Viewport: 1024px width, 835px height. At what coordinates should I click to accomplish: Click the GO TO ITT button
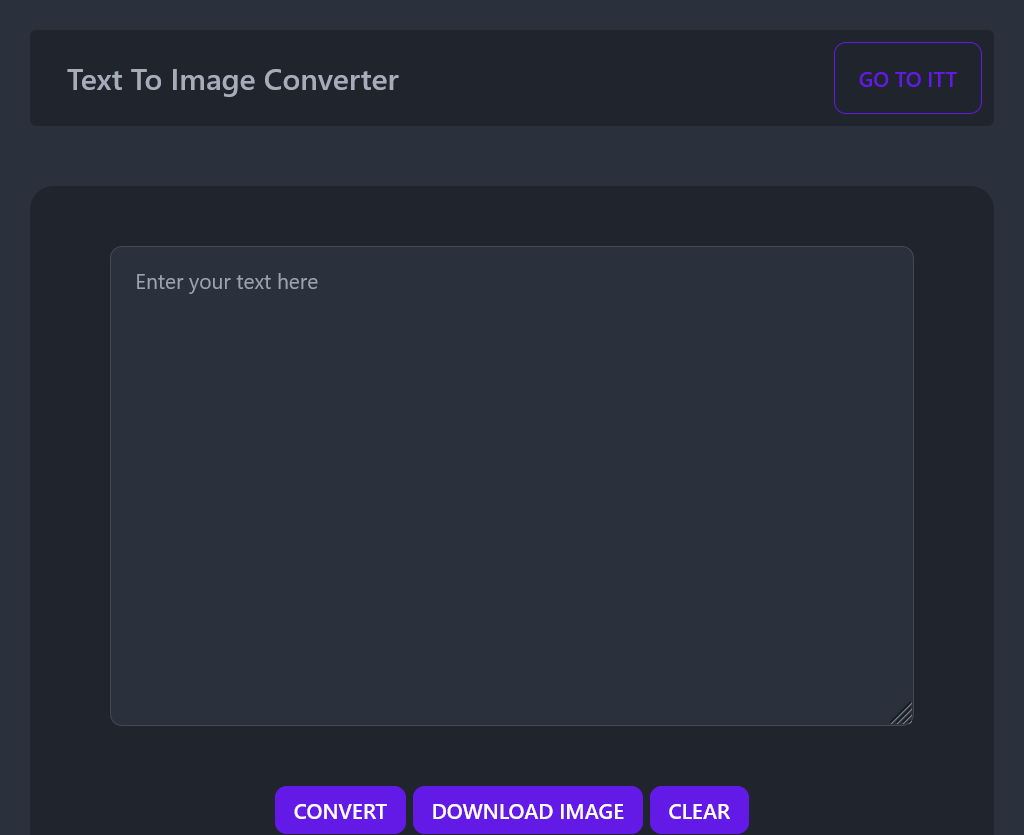[908, 78]
